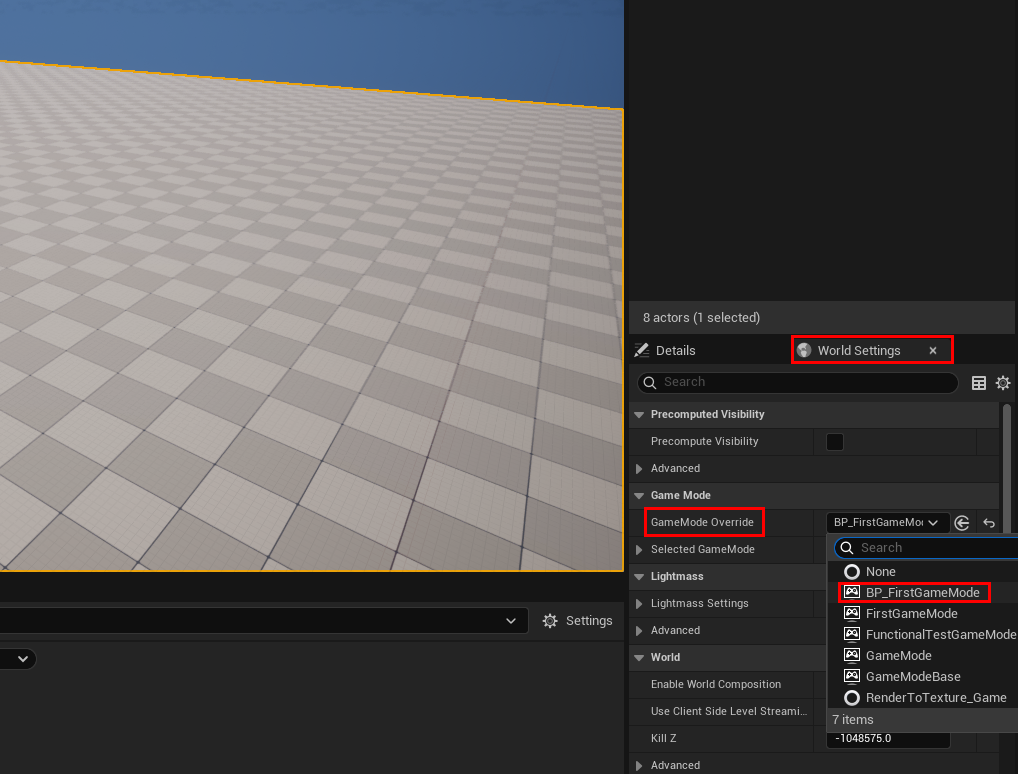
Task: Select RenderToTexture_Game entry
Action: 922,698
